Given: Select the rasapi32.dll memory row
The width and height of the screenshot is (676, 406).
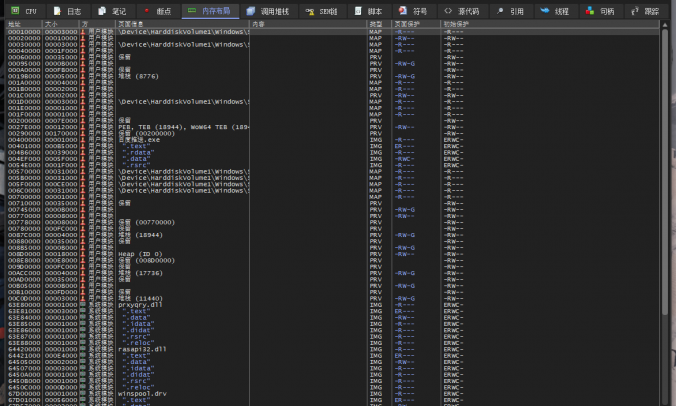Looking at the screenshot, I should pyautogui.click(x=142, y=349).
